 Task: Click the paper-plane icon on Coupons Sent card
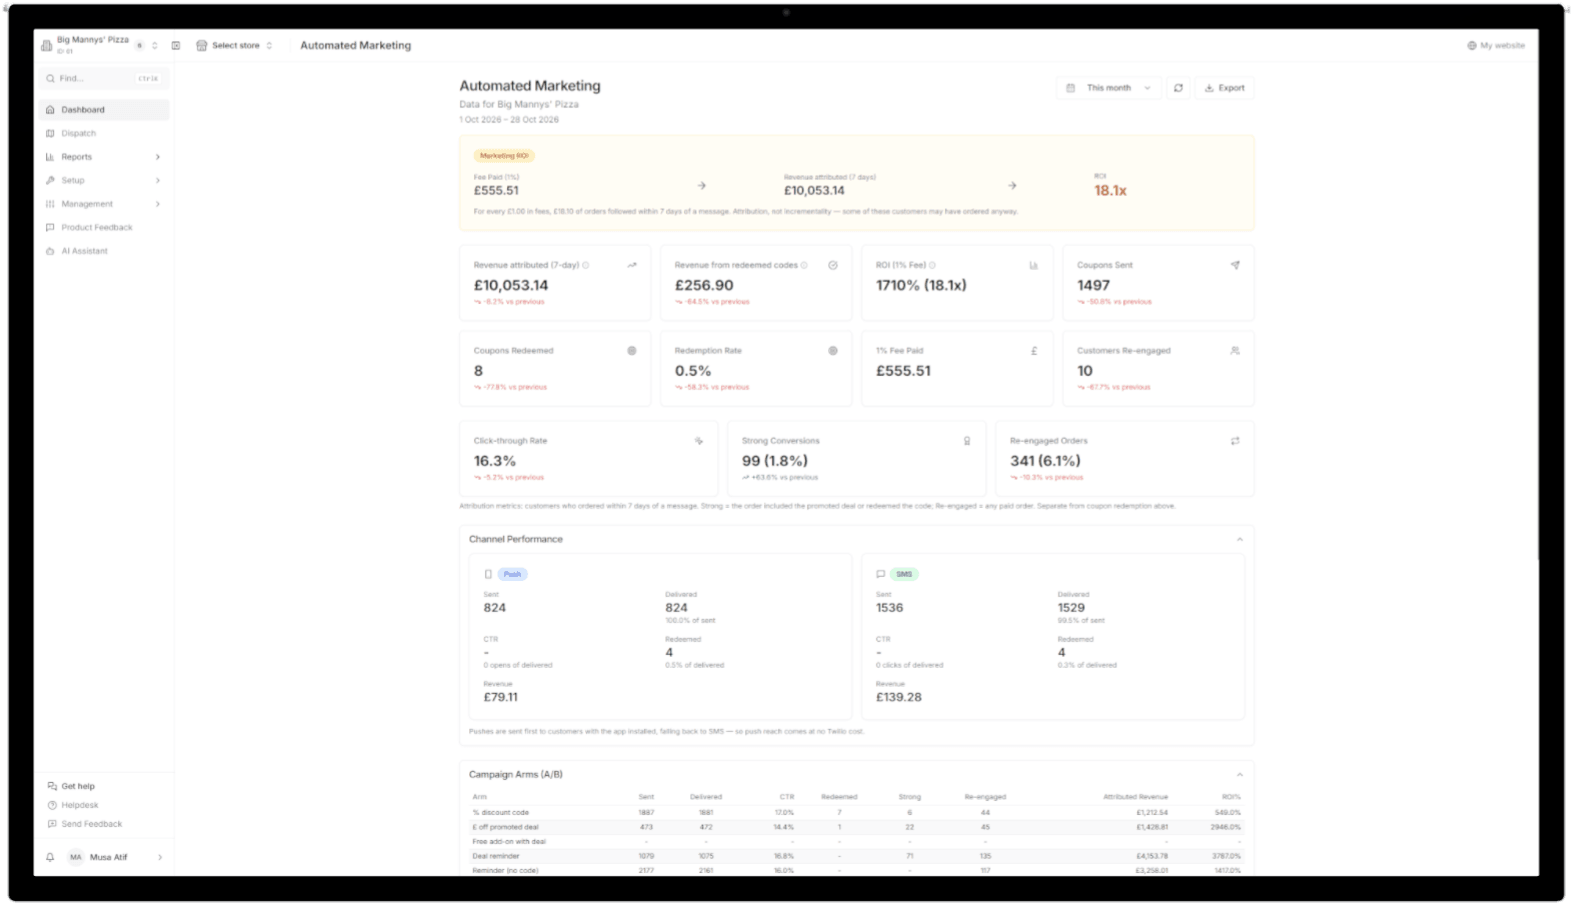[x=1235, y=265]
